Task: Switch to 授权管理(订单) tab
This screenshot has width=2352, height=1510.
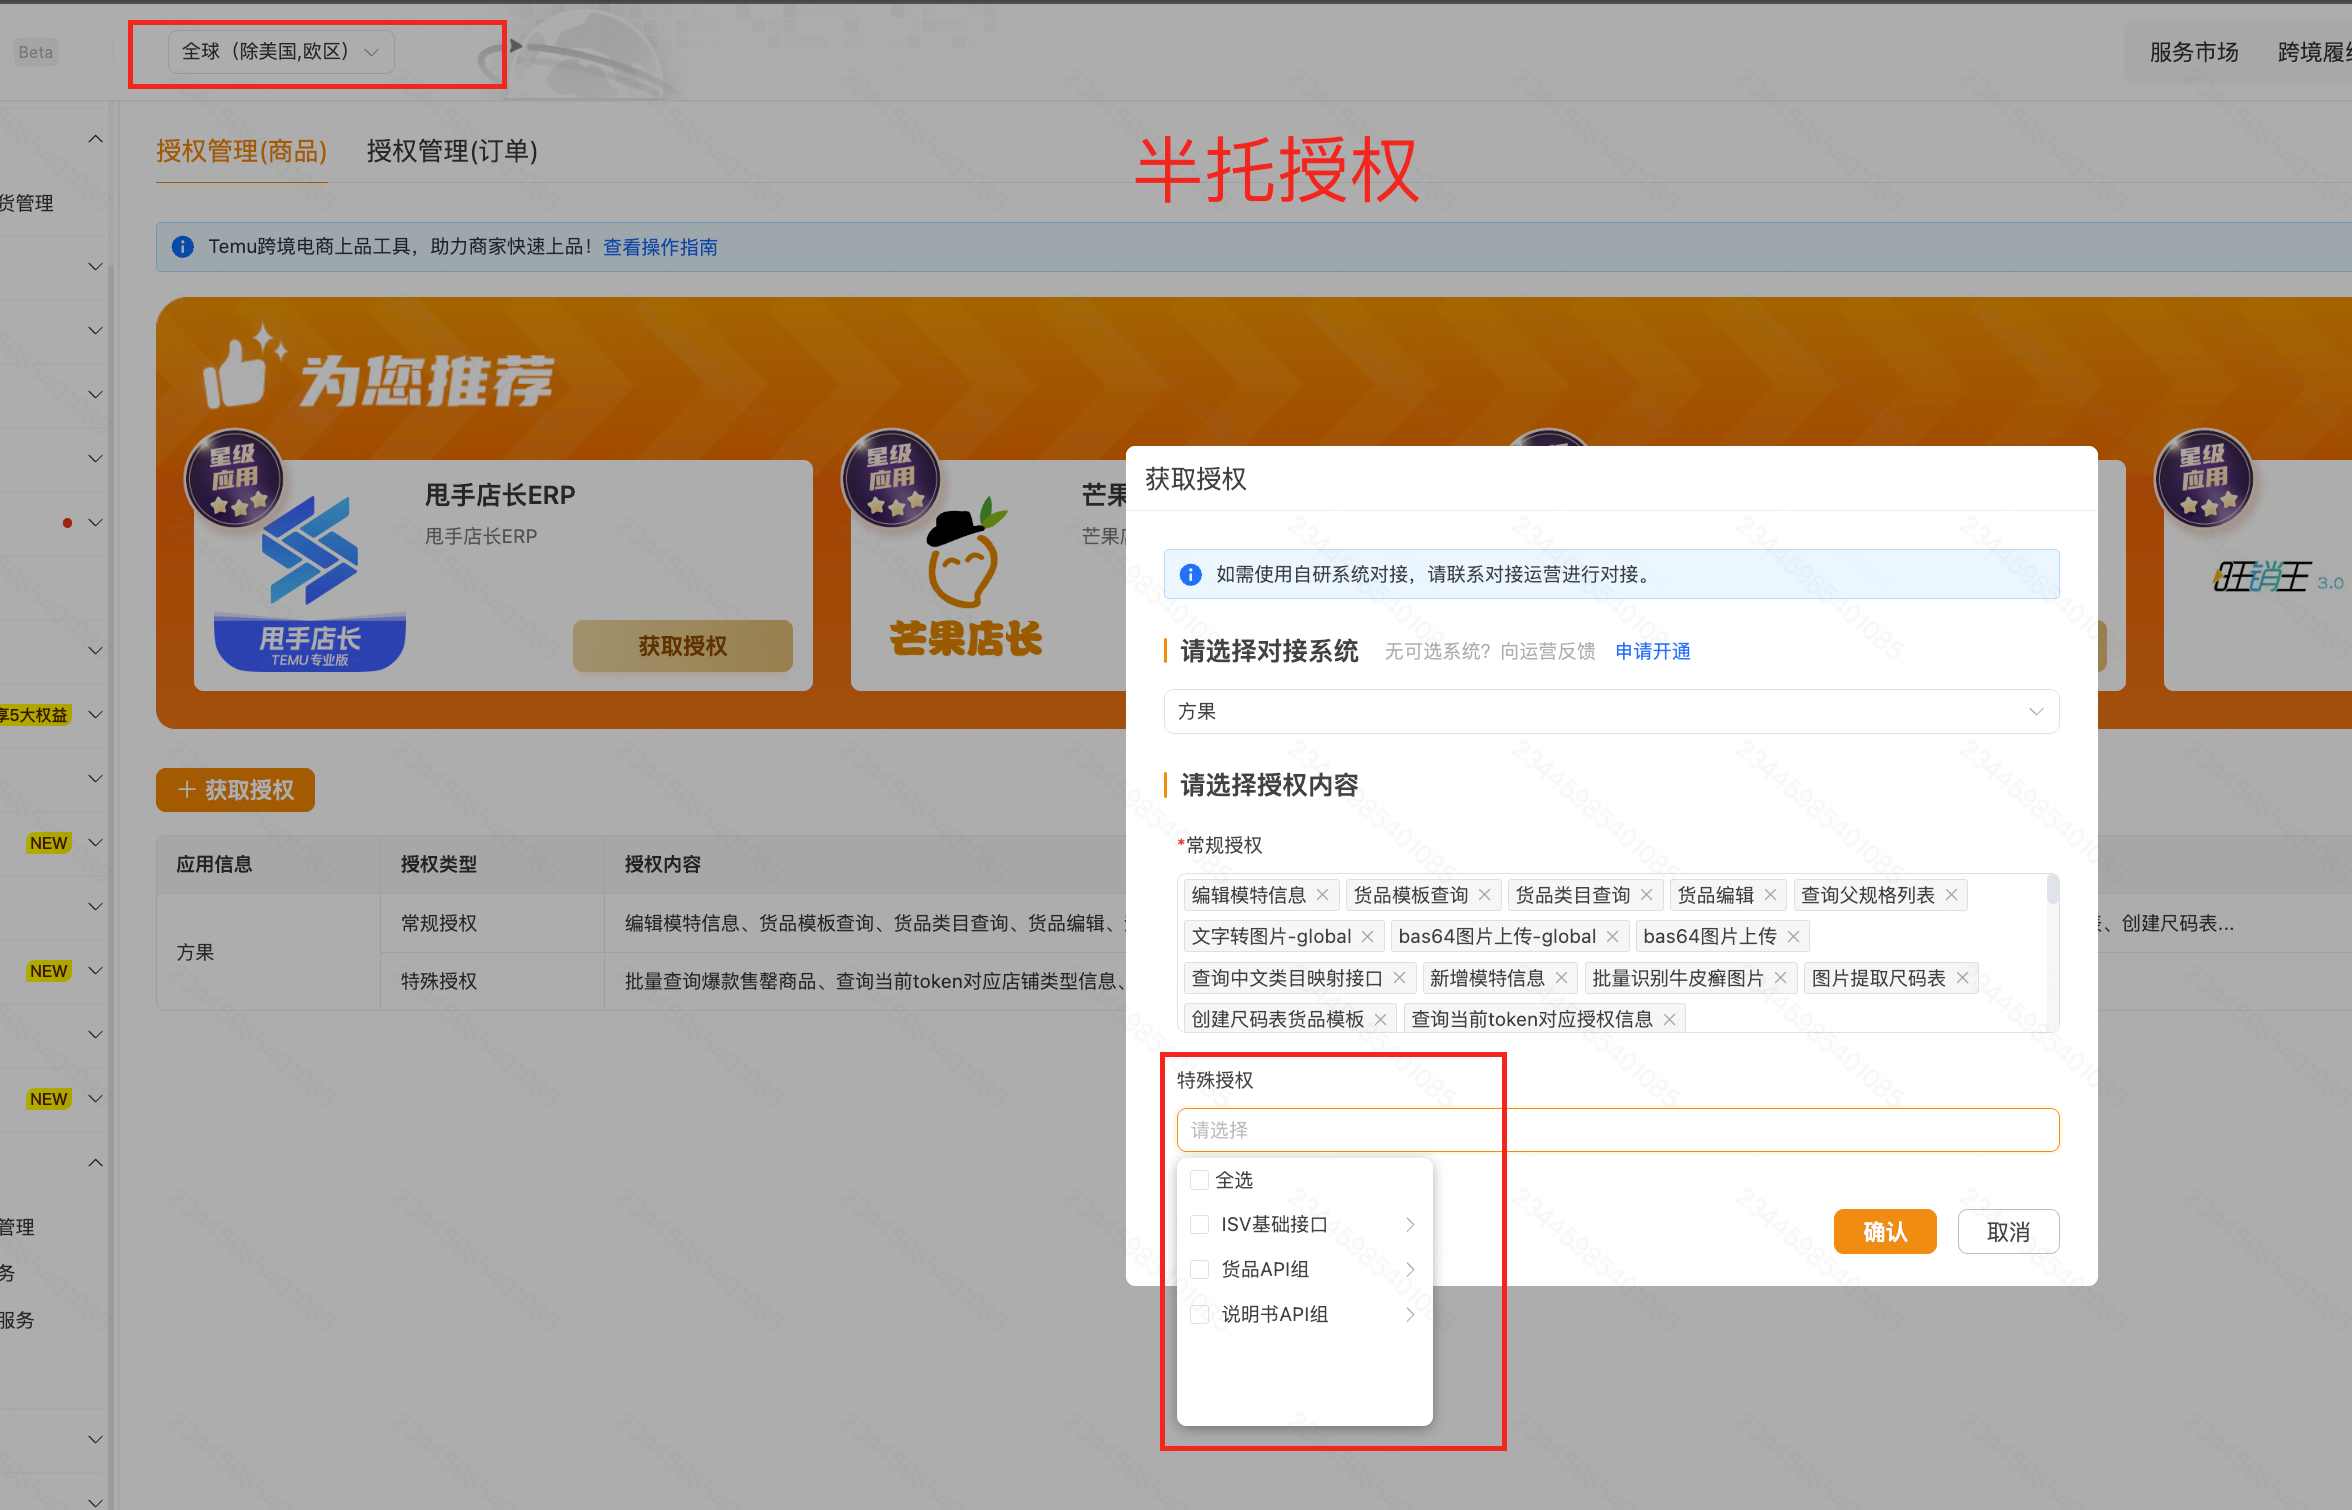Action: [x=452, y=151]
